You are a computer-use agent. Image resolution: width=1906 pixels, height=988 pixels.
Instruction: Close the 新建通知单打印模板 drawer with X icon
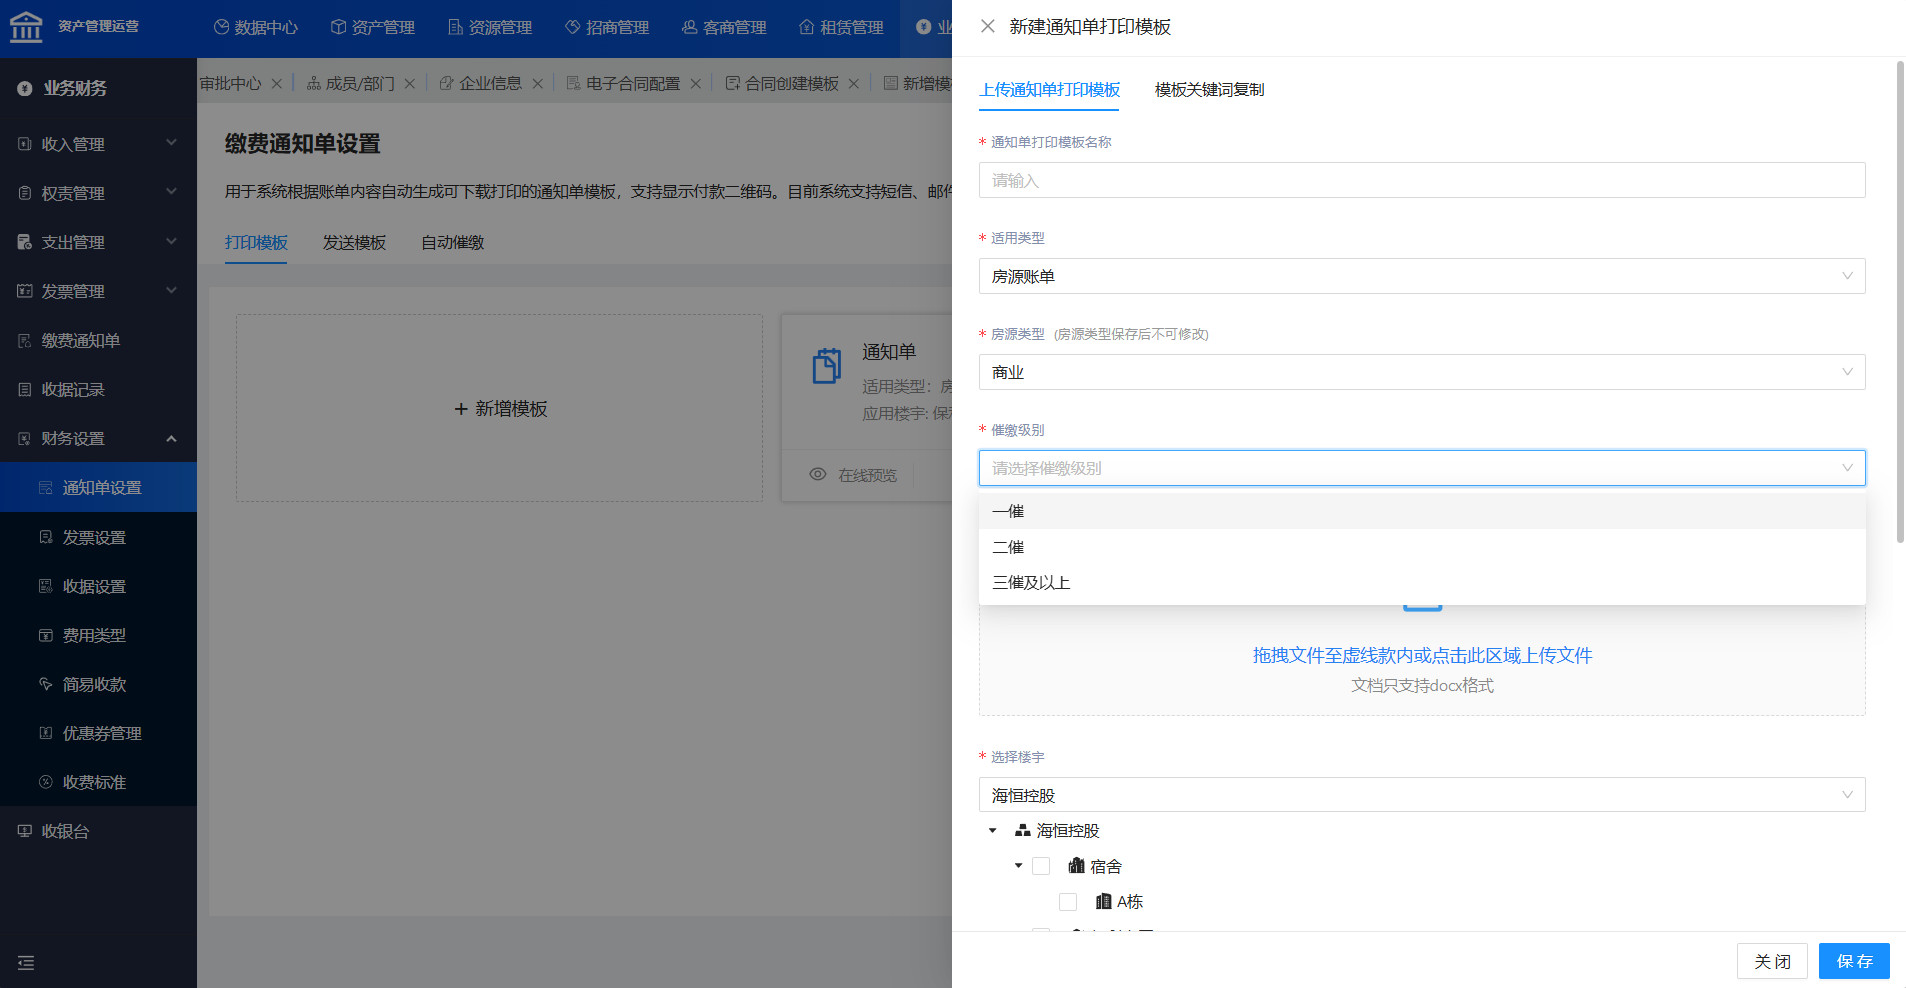point(987,27)
